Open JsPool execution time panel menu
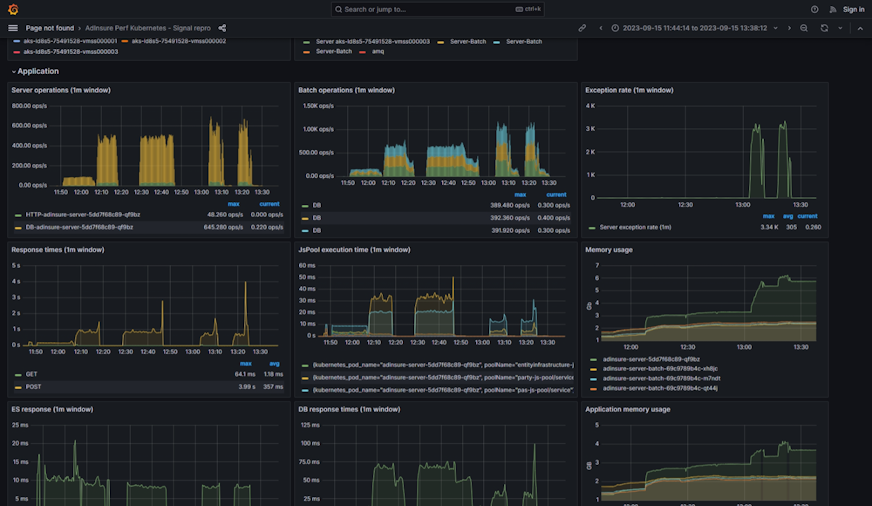 pos(354,250)
